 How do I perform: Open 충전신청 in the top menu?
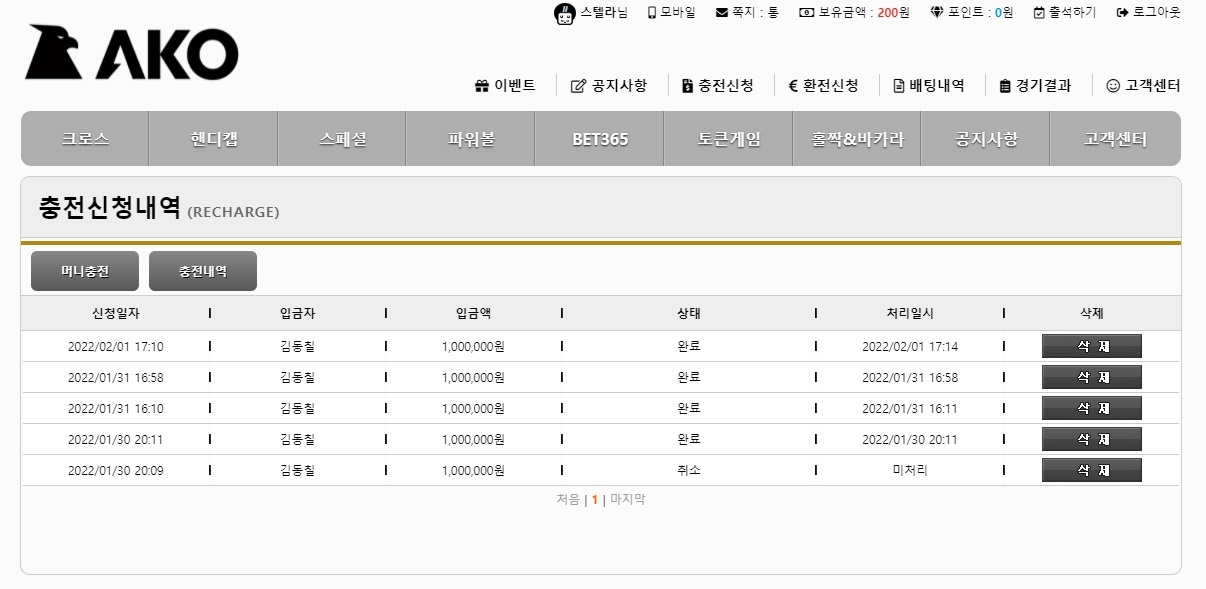717,86
